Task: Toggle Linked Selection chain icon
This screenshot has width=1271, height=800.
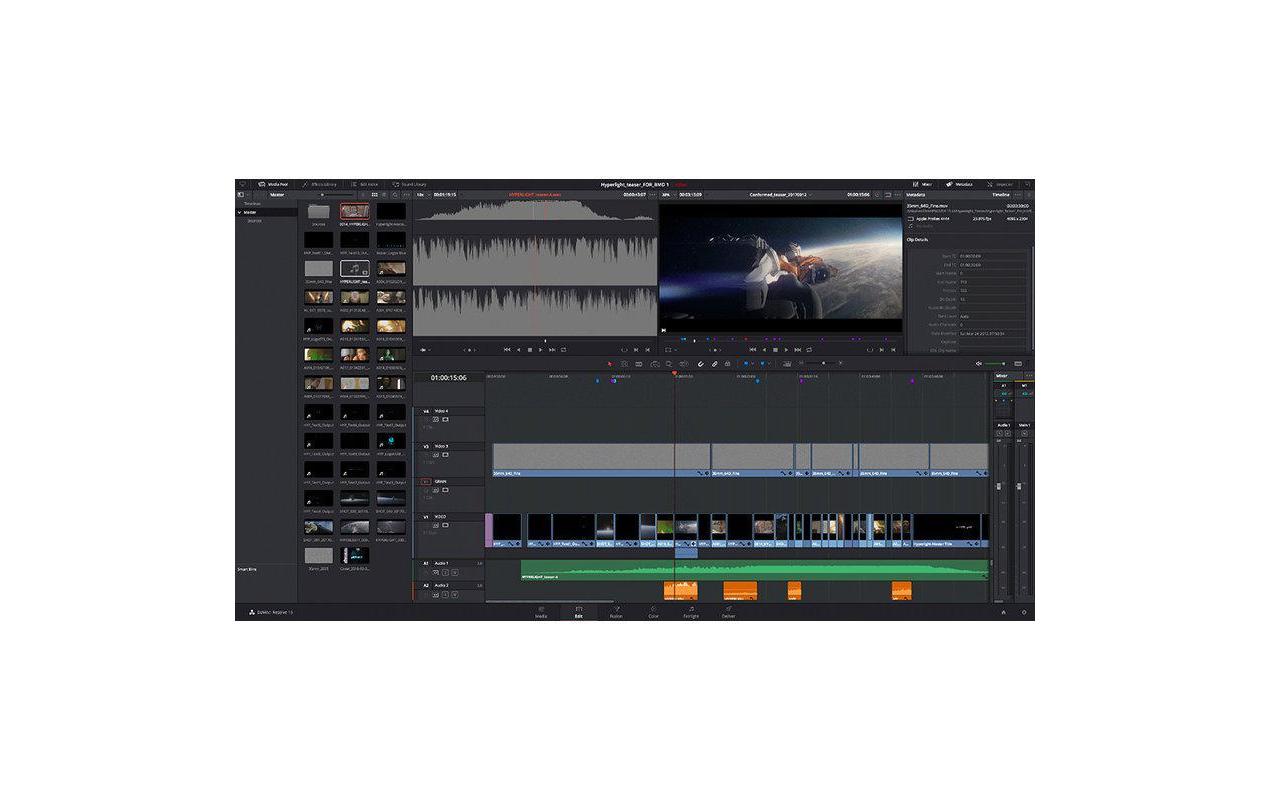Action: pos(714,363)
